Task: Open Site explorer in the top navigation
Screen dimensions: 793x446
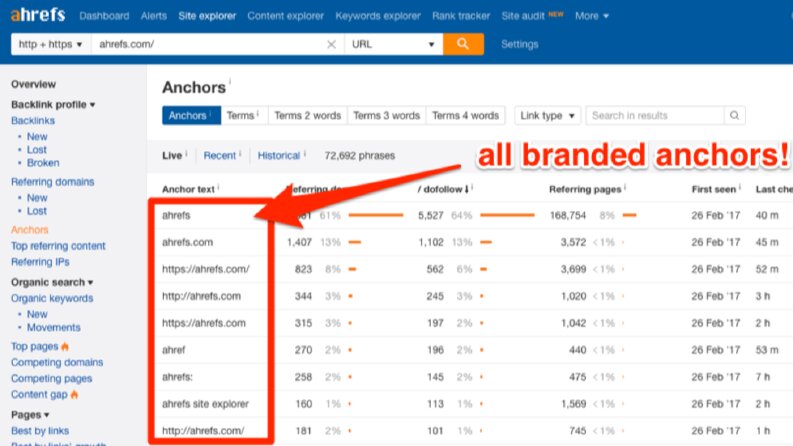Action: (207, 16)
